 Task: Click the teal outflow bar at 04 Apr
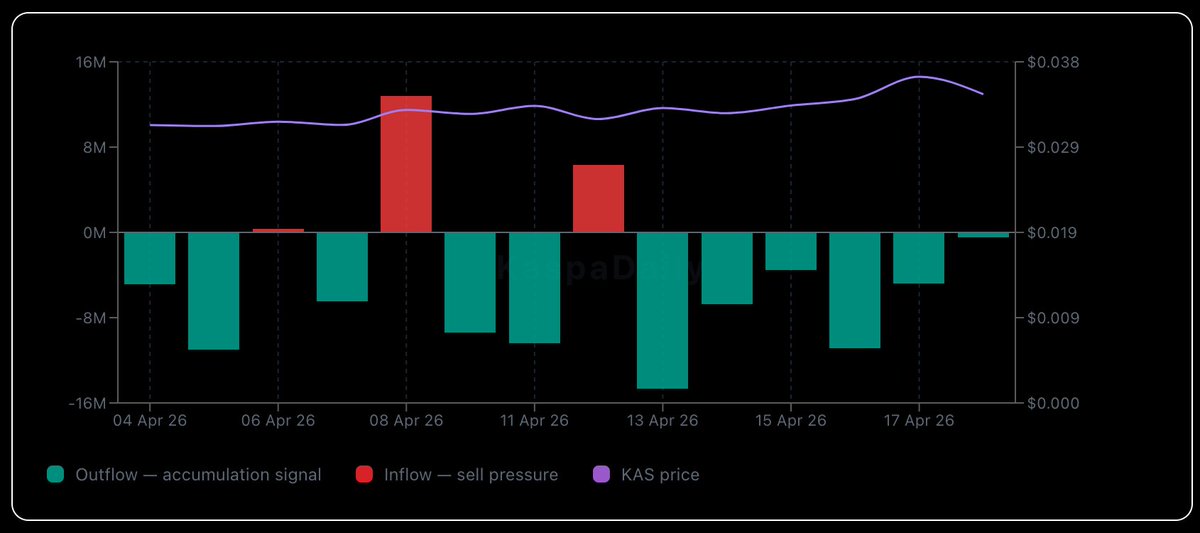pos(150,258)
